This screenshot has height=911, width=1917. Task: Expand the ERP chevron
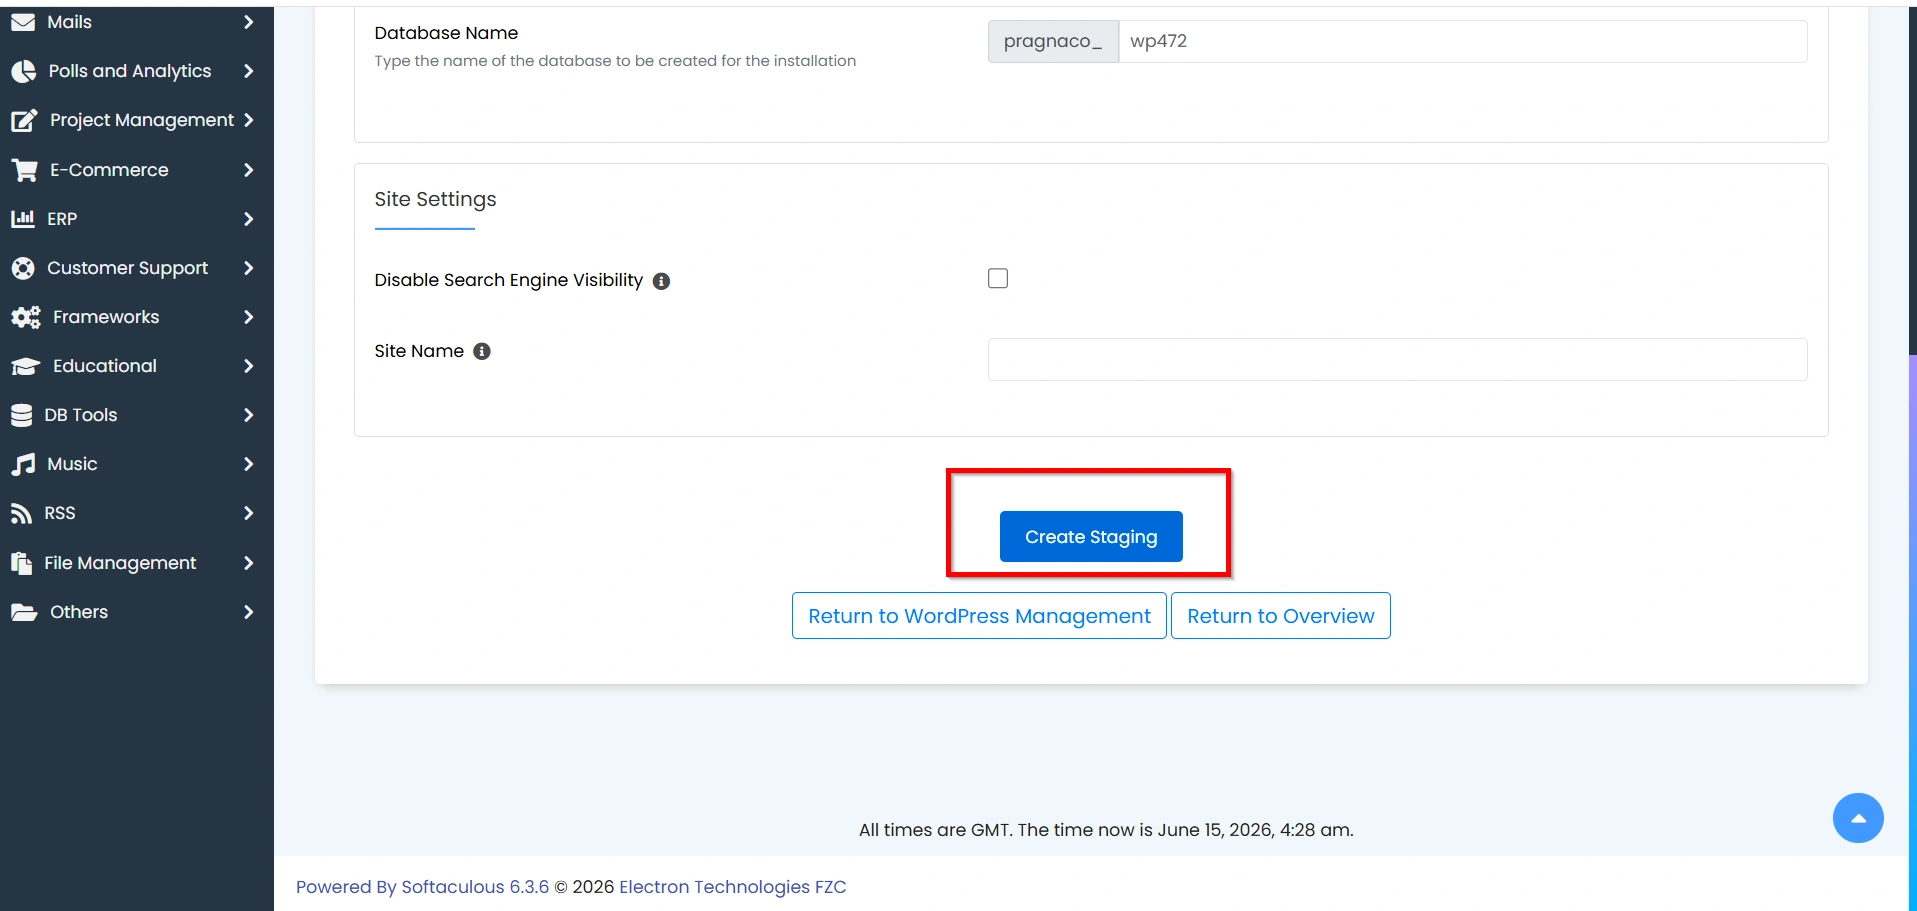coord(249,219)
